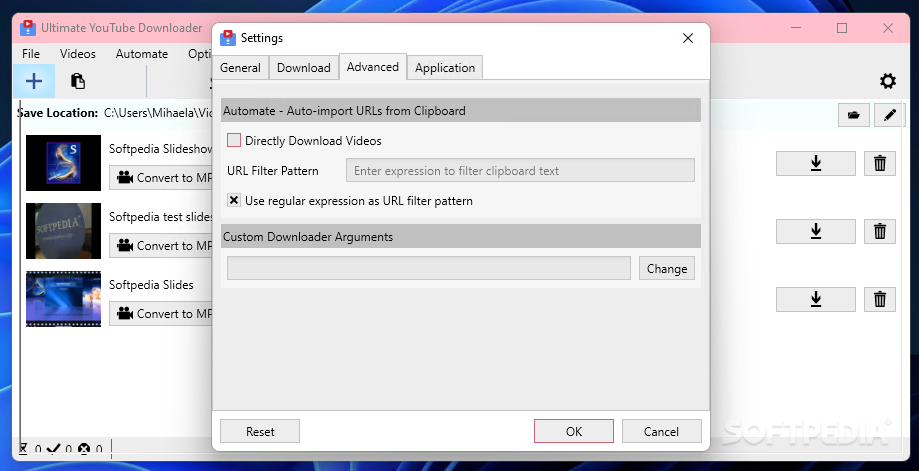Click Convert to MP for Softpedia Slides

[161, 313]
